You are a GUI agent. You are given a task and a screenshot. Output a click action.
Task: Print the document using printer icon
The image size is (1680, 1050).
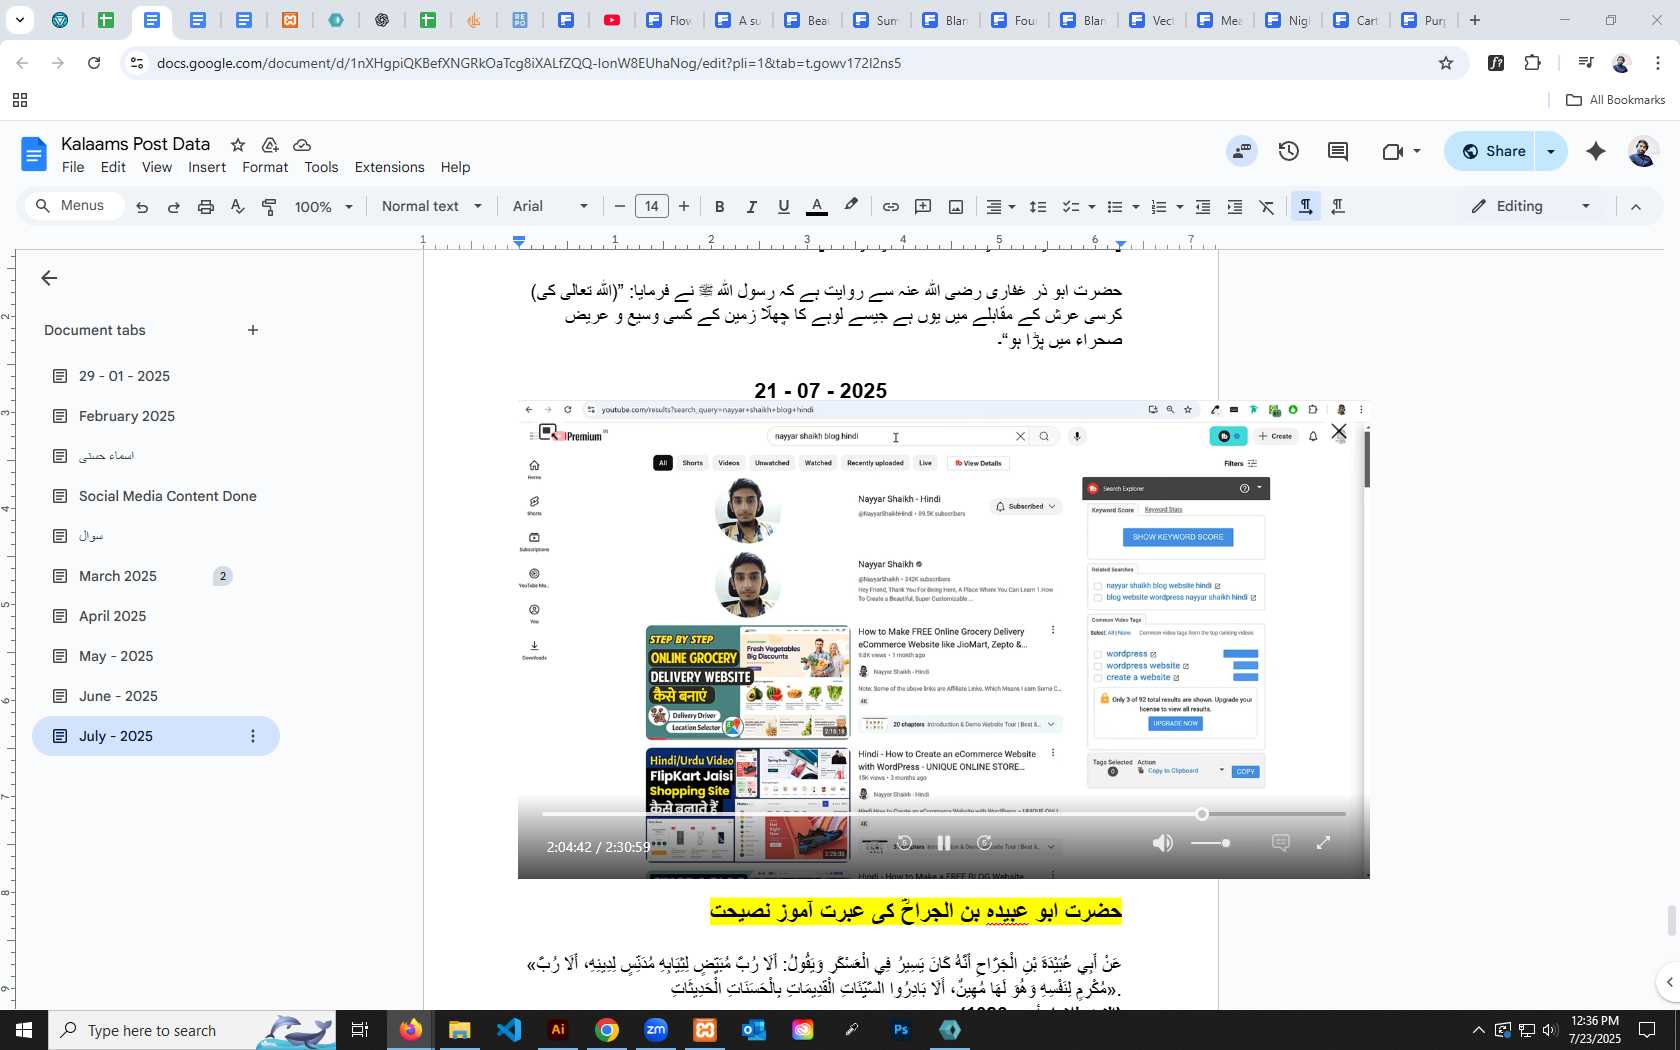pos(206,207)
